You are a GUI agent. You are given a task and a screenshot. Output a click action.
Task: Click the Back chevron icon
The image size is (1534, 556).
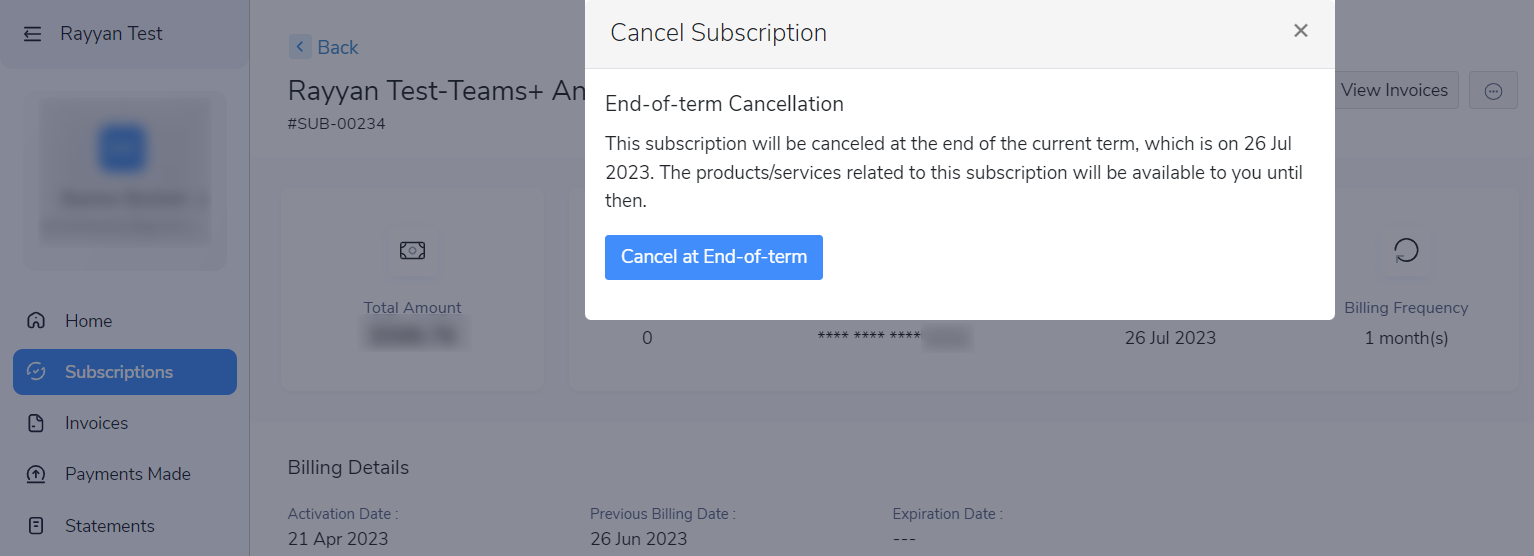pos(300,46)
